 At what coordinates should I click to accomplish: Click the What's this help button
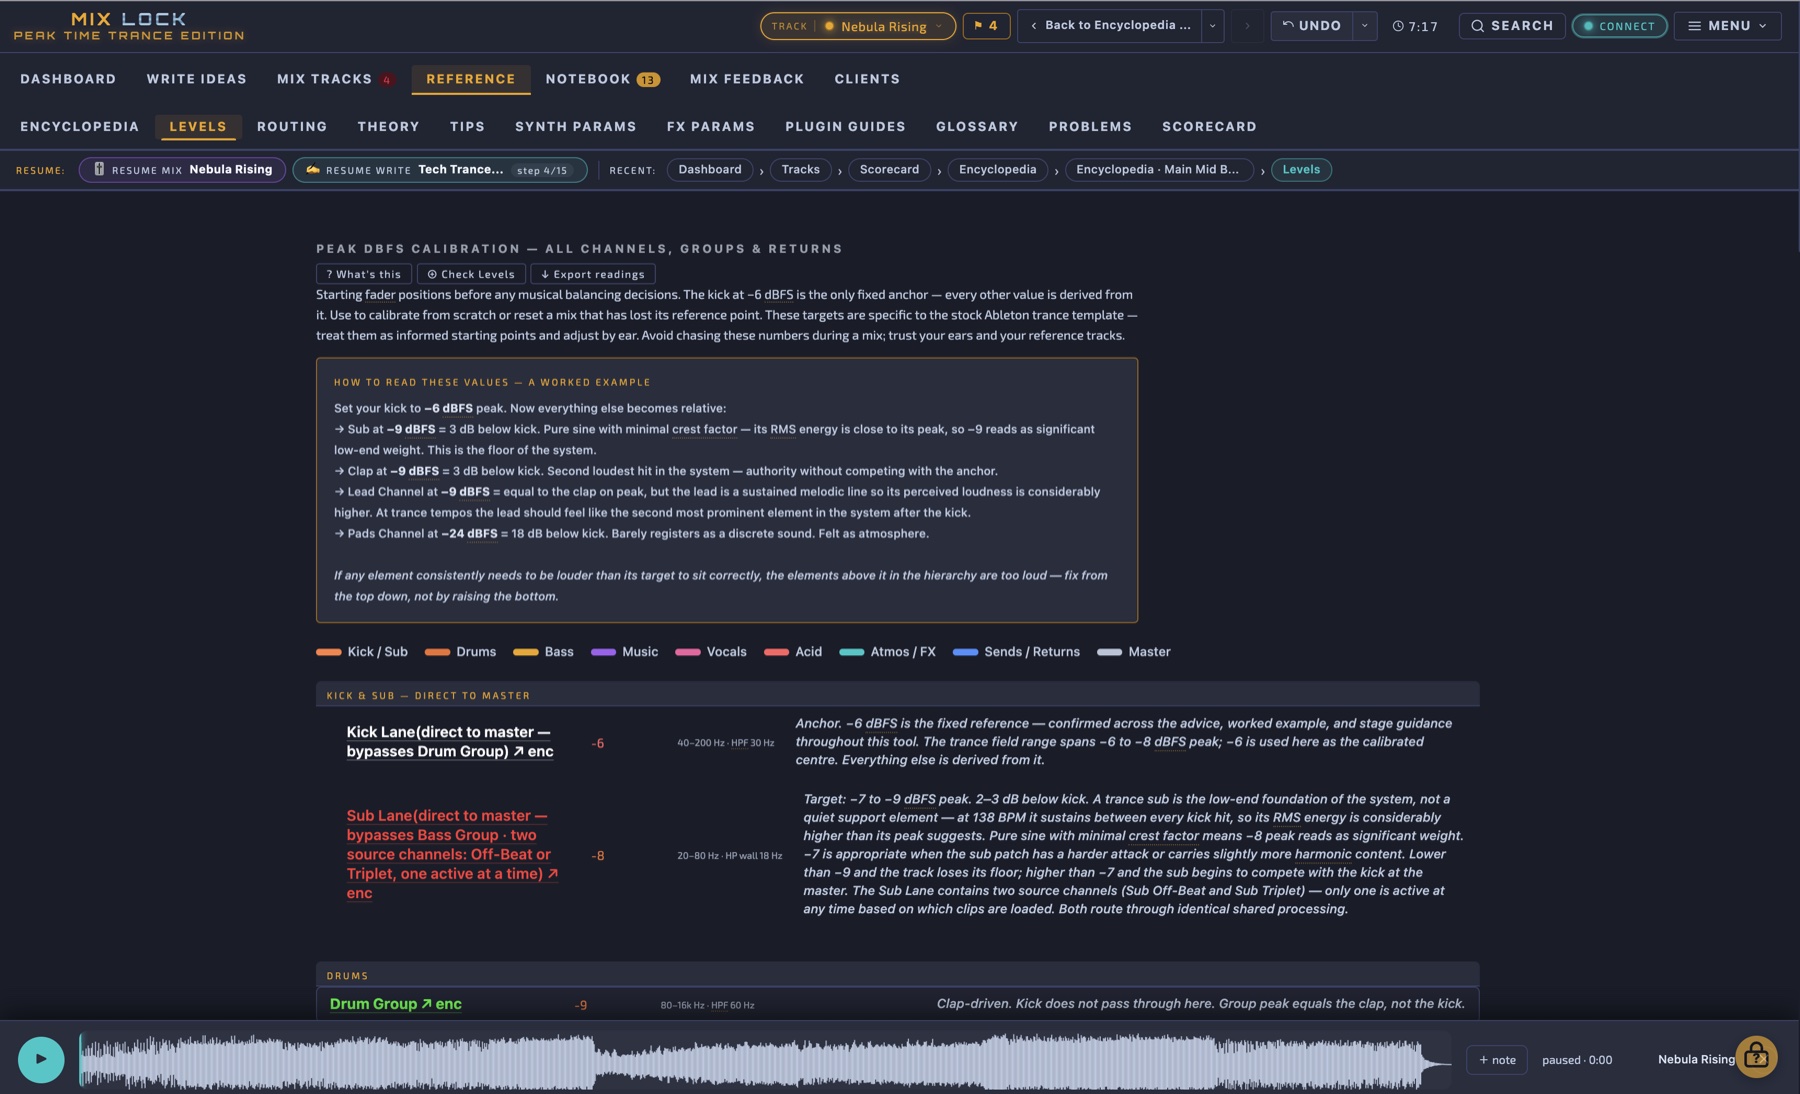pos(364,274)
